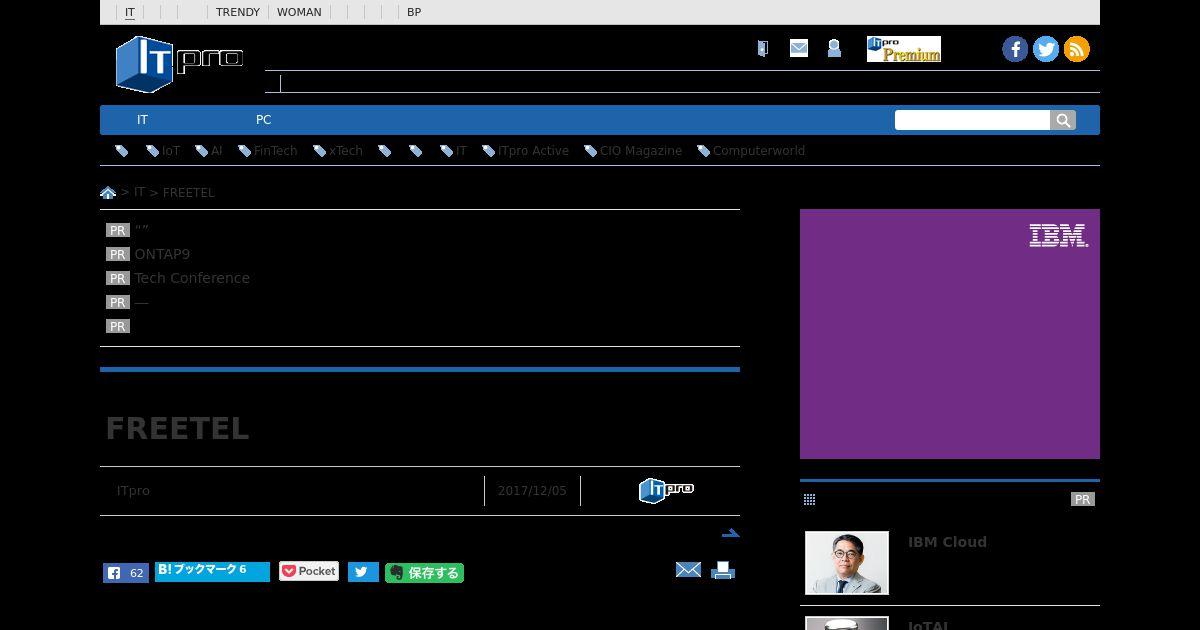Viewport: 1200px width, 630px height.
Task: Click the grid icon in sidebar header
Action: tap(809, 499)
